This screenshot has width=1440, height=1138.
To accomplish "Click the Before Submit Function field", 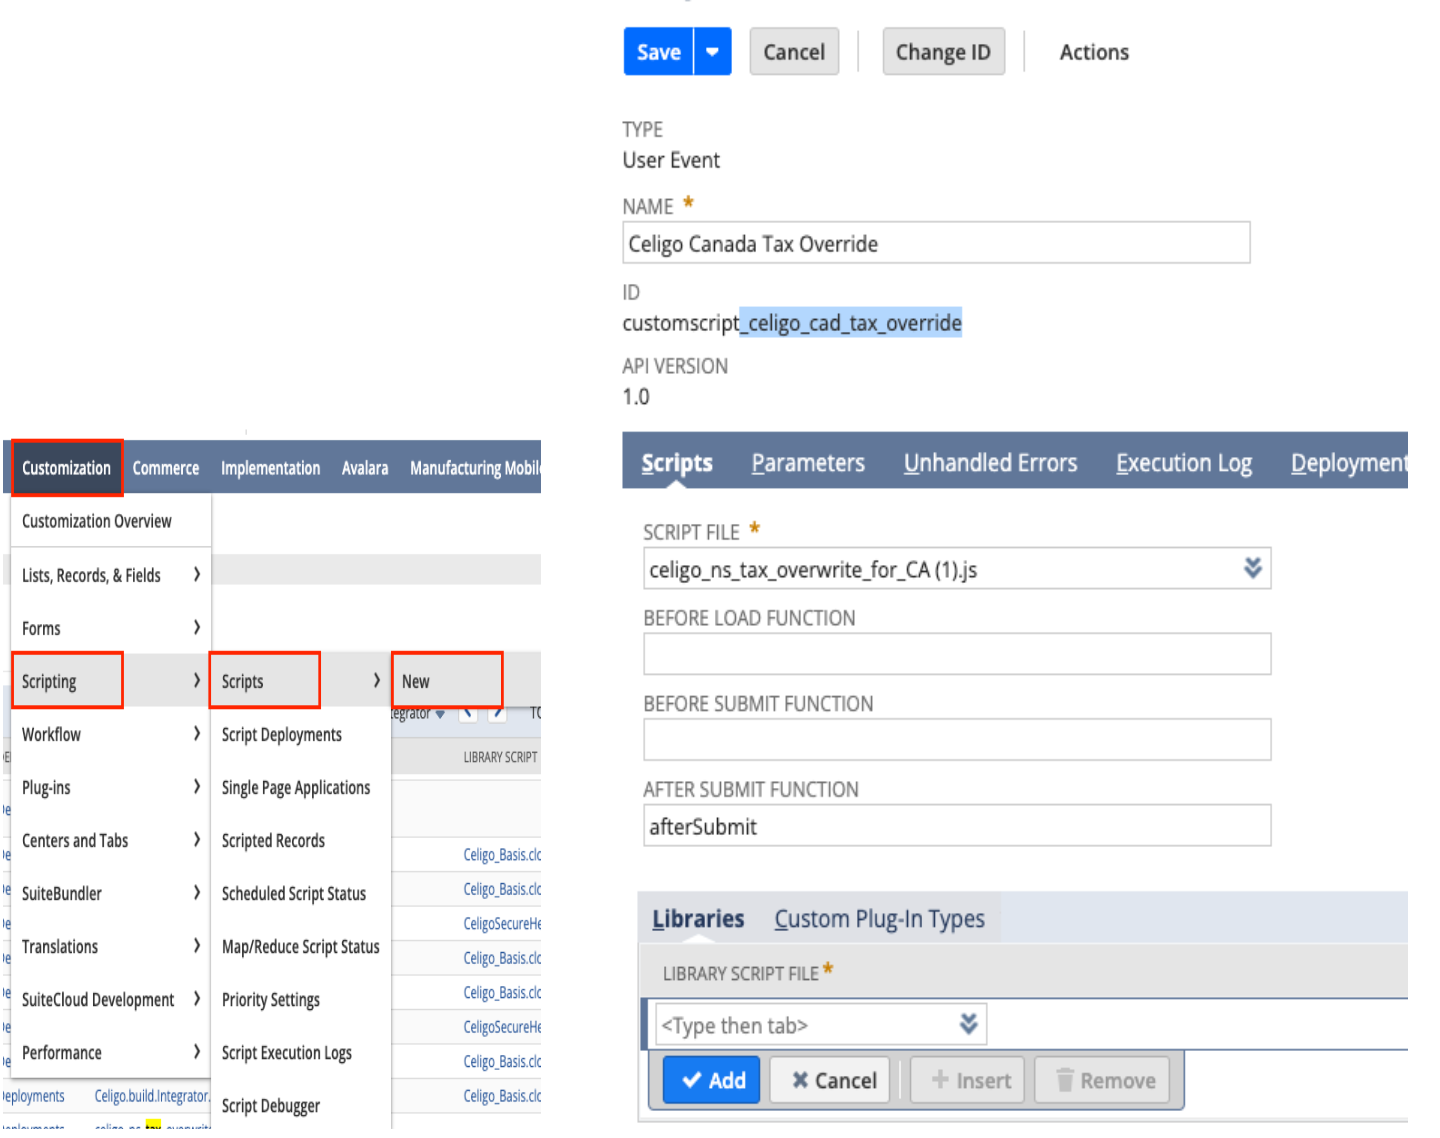I will click(x=957, y=740).
